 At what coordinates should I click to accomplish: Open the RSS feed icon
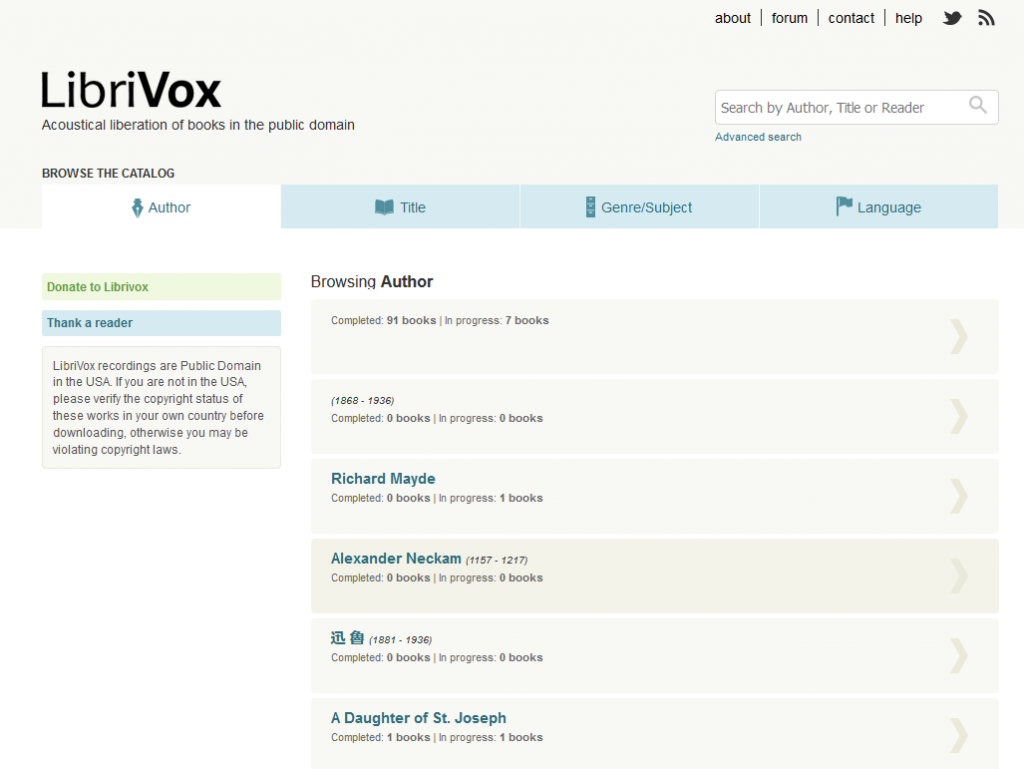point(986,18)
